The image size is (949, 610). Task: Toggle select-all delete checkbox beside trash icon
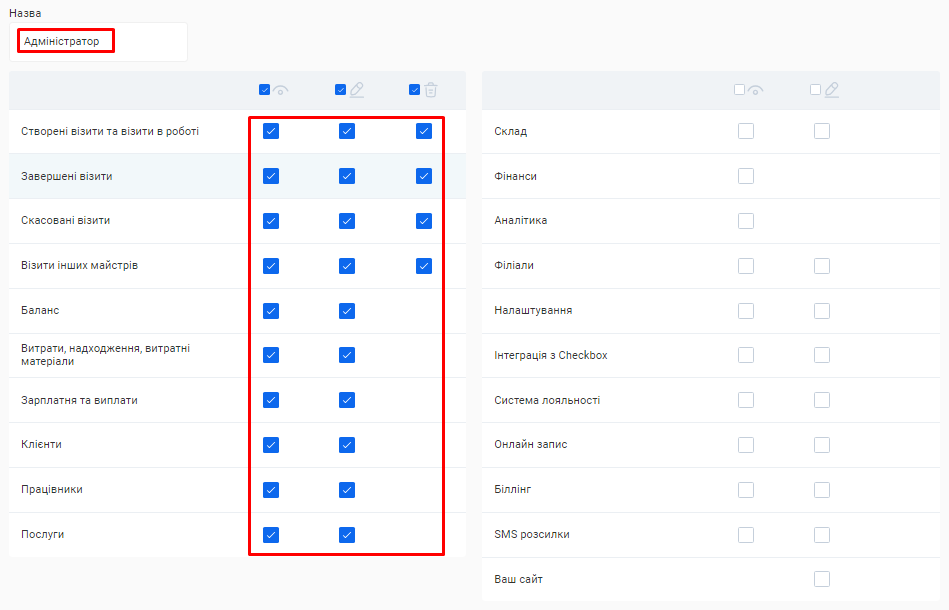tap(415, 90)
